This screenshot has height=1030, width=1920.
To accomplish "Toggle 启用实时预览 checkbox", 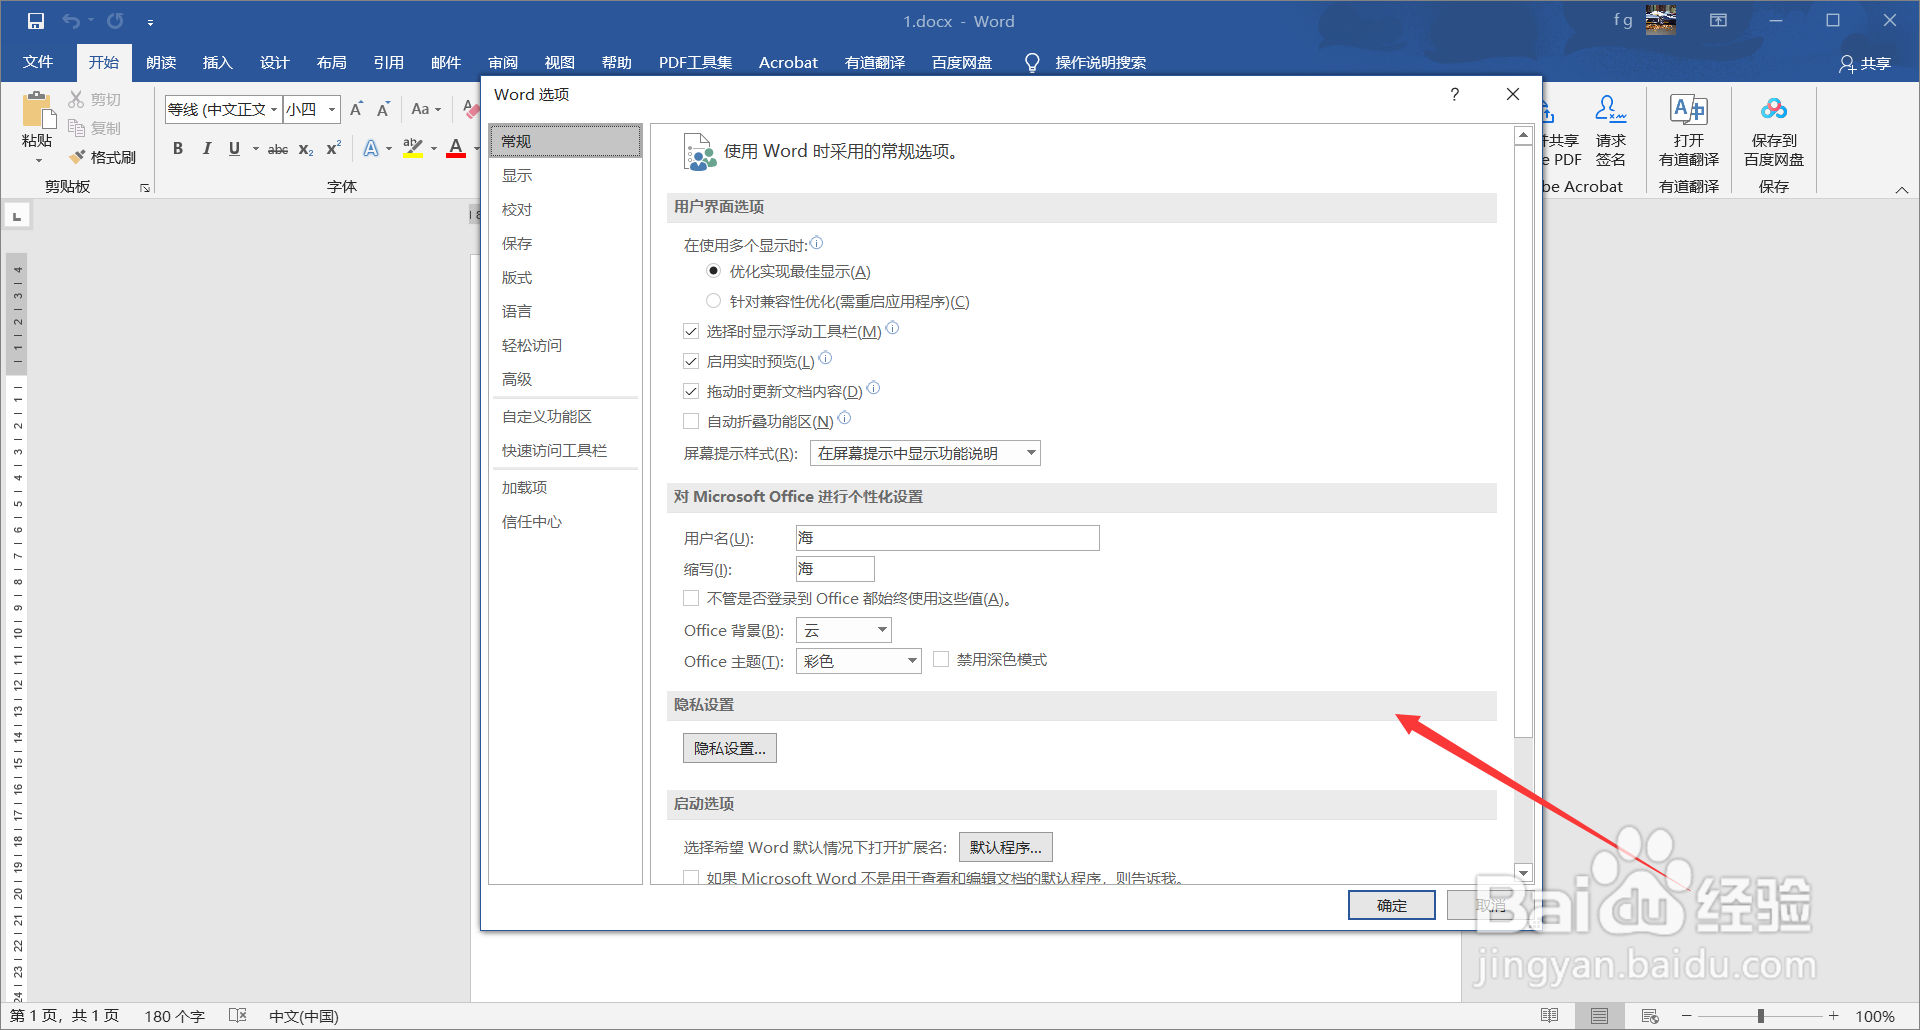I will (x=691, y=361).
